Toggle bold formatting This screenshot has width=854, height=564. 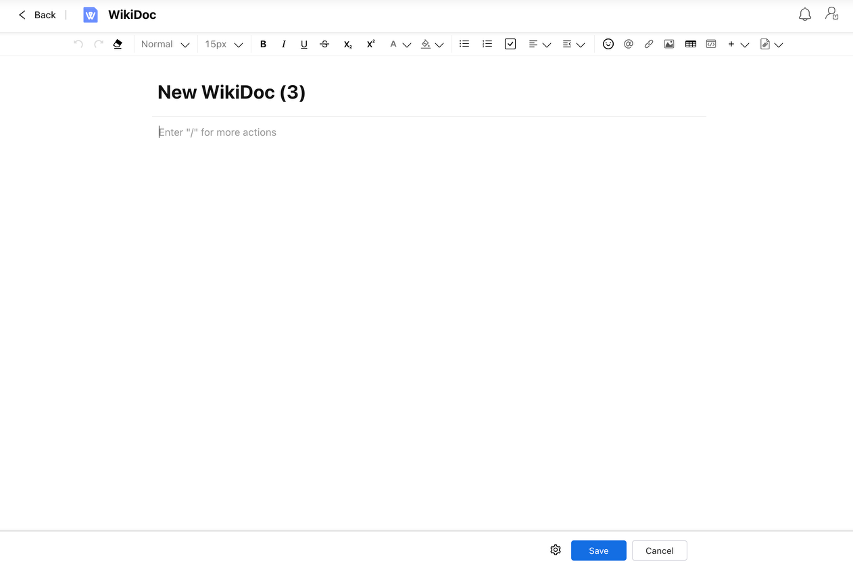pos(263,44)
